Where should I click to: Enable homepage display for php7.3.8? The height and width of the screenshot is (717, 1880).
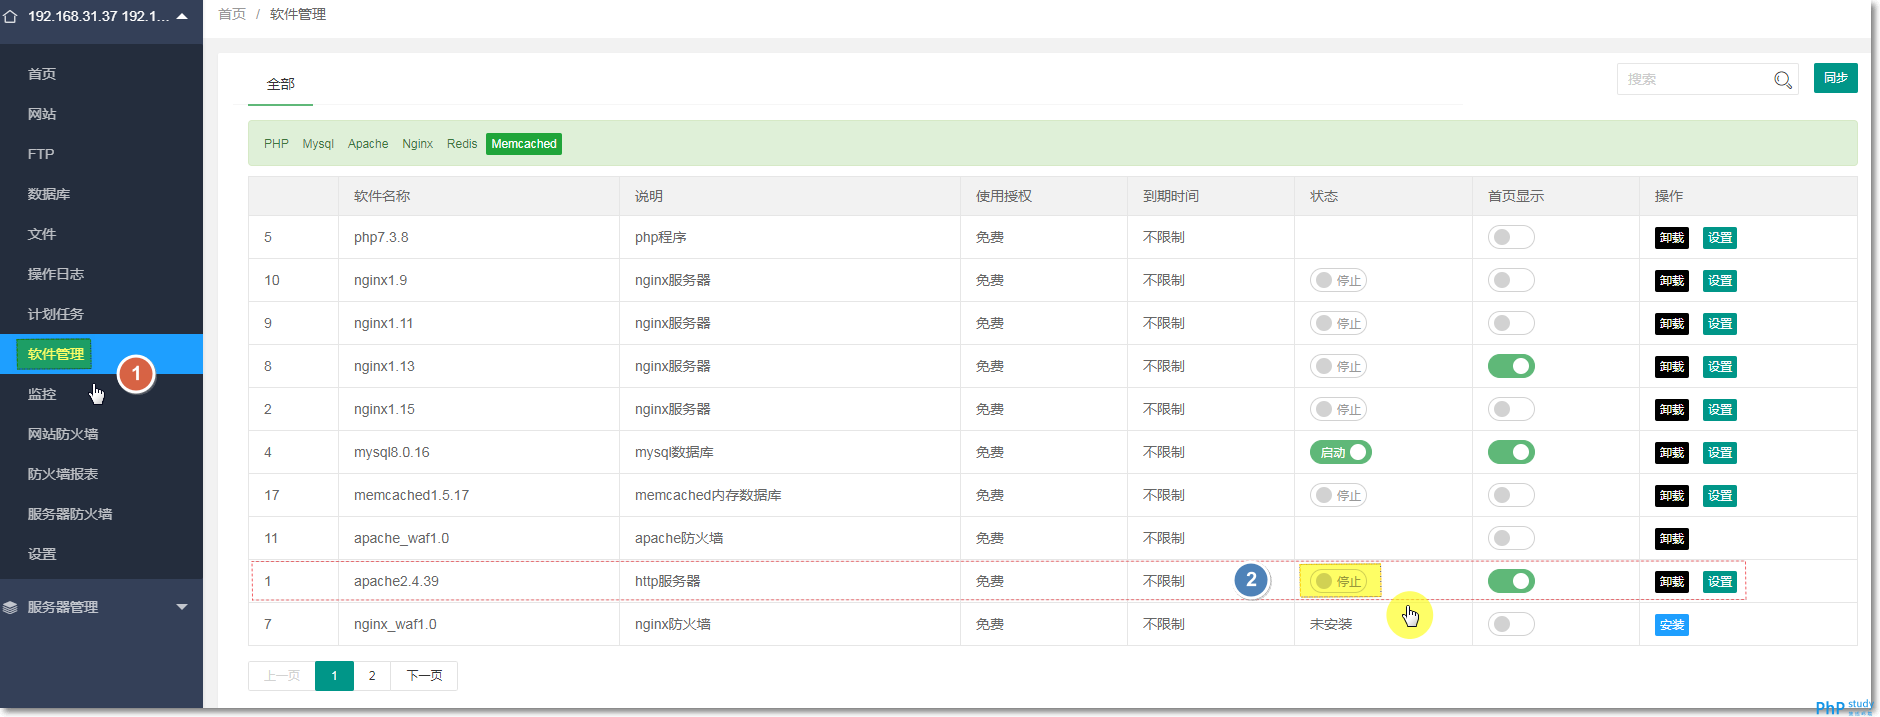coord(1510,238)
